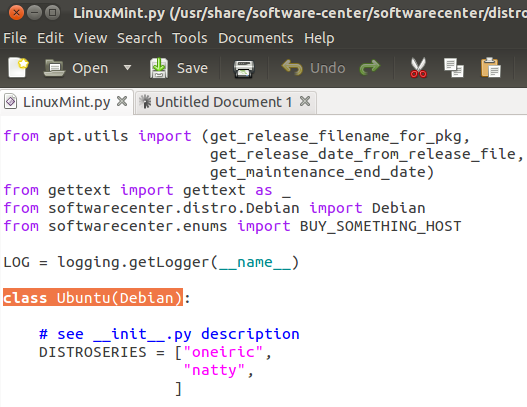
Task: Switch to the LinuxMint.py tab
Action: coord(67,102)
